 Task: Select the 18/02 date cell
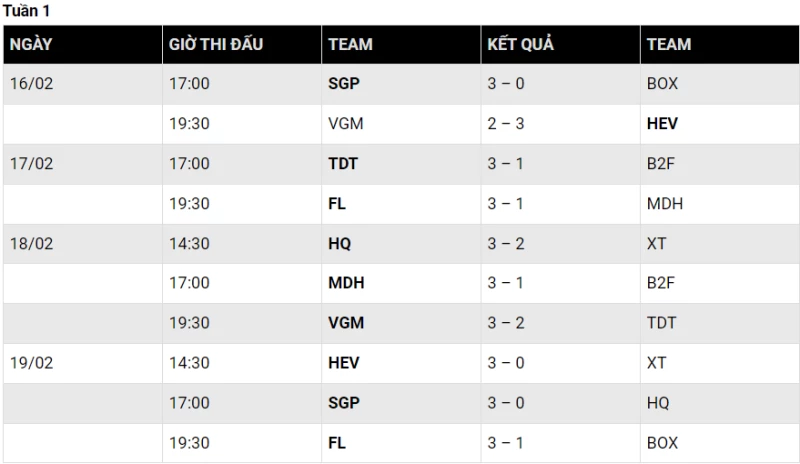click(31, 243)
